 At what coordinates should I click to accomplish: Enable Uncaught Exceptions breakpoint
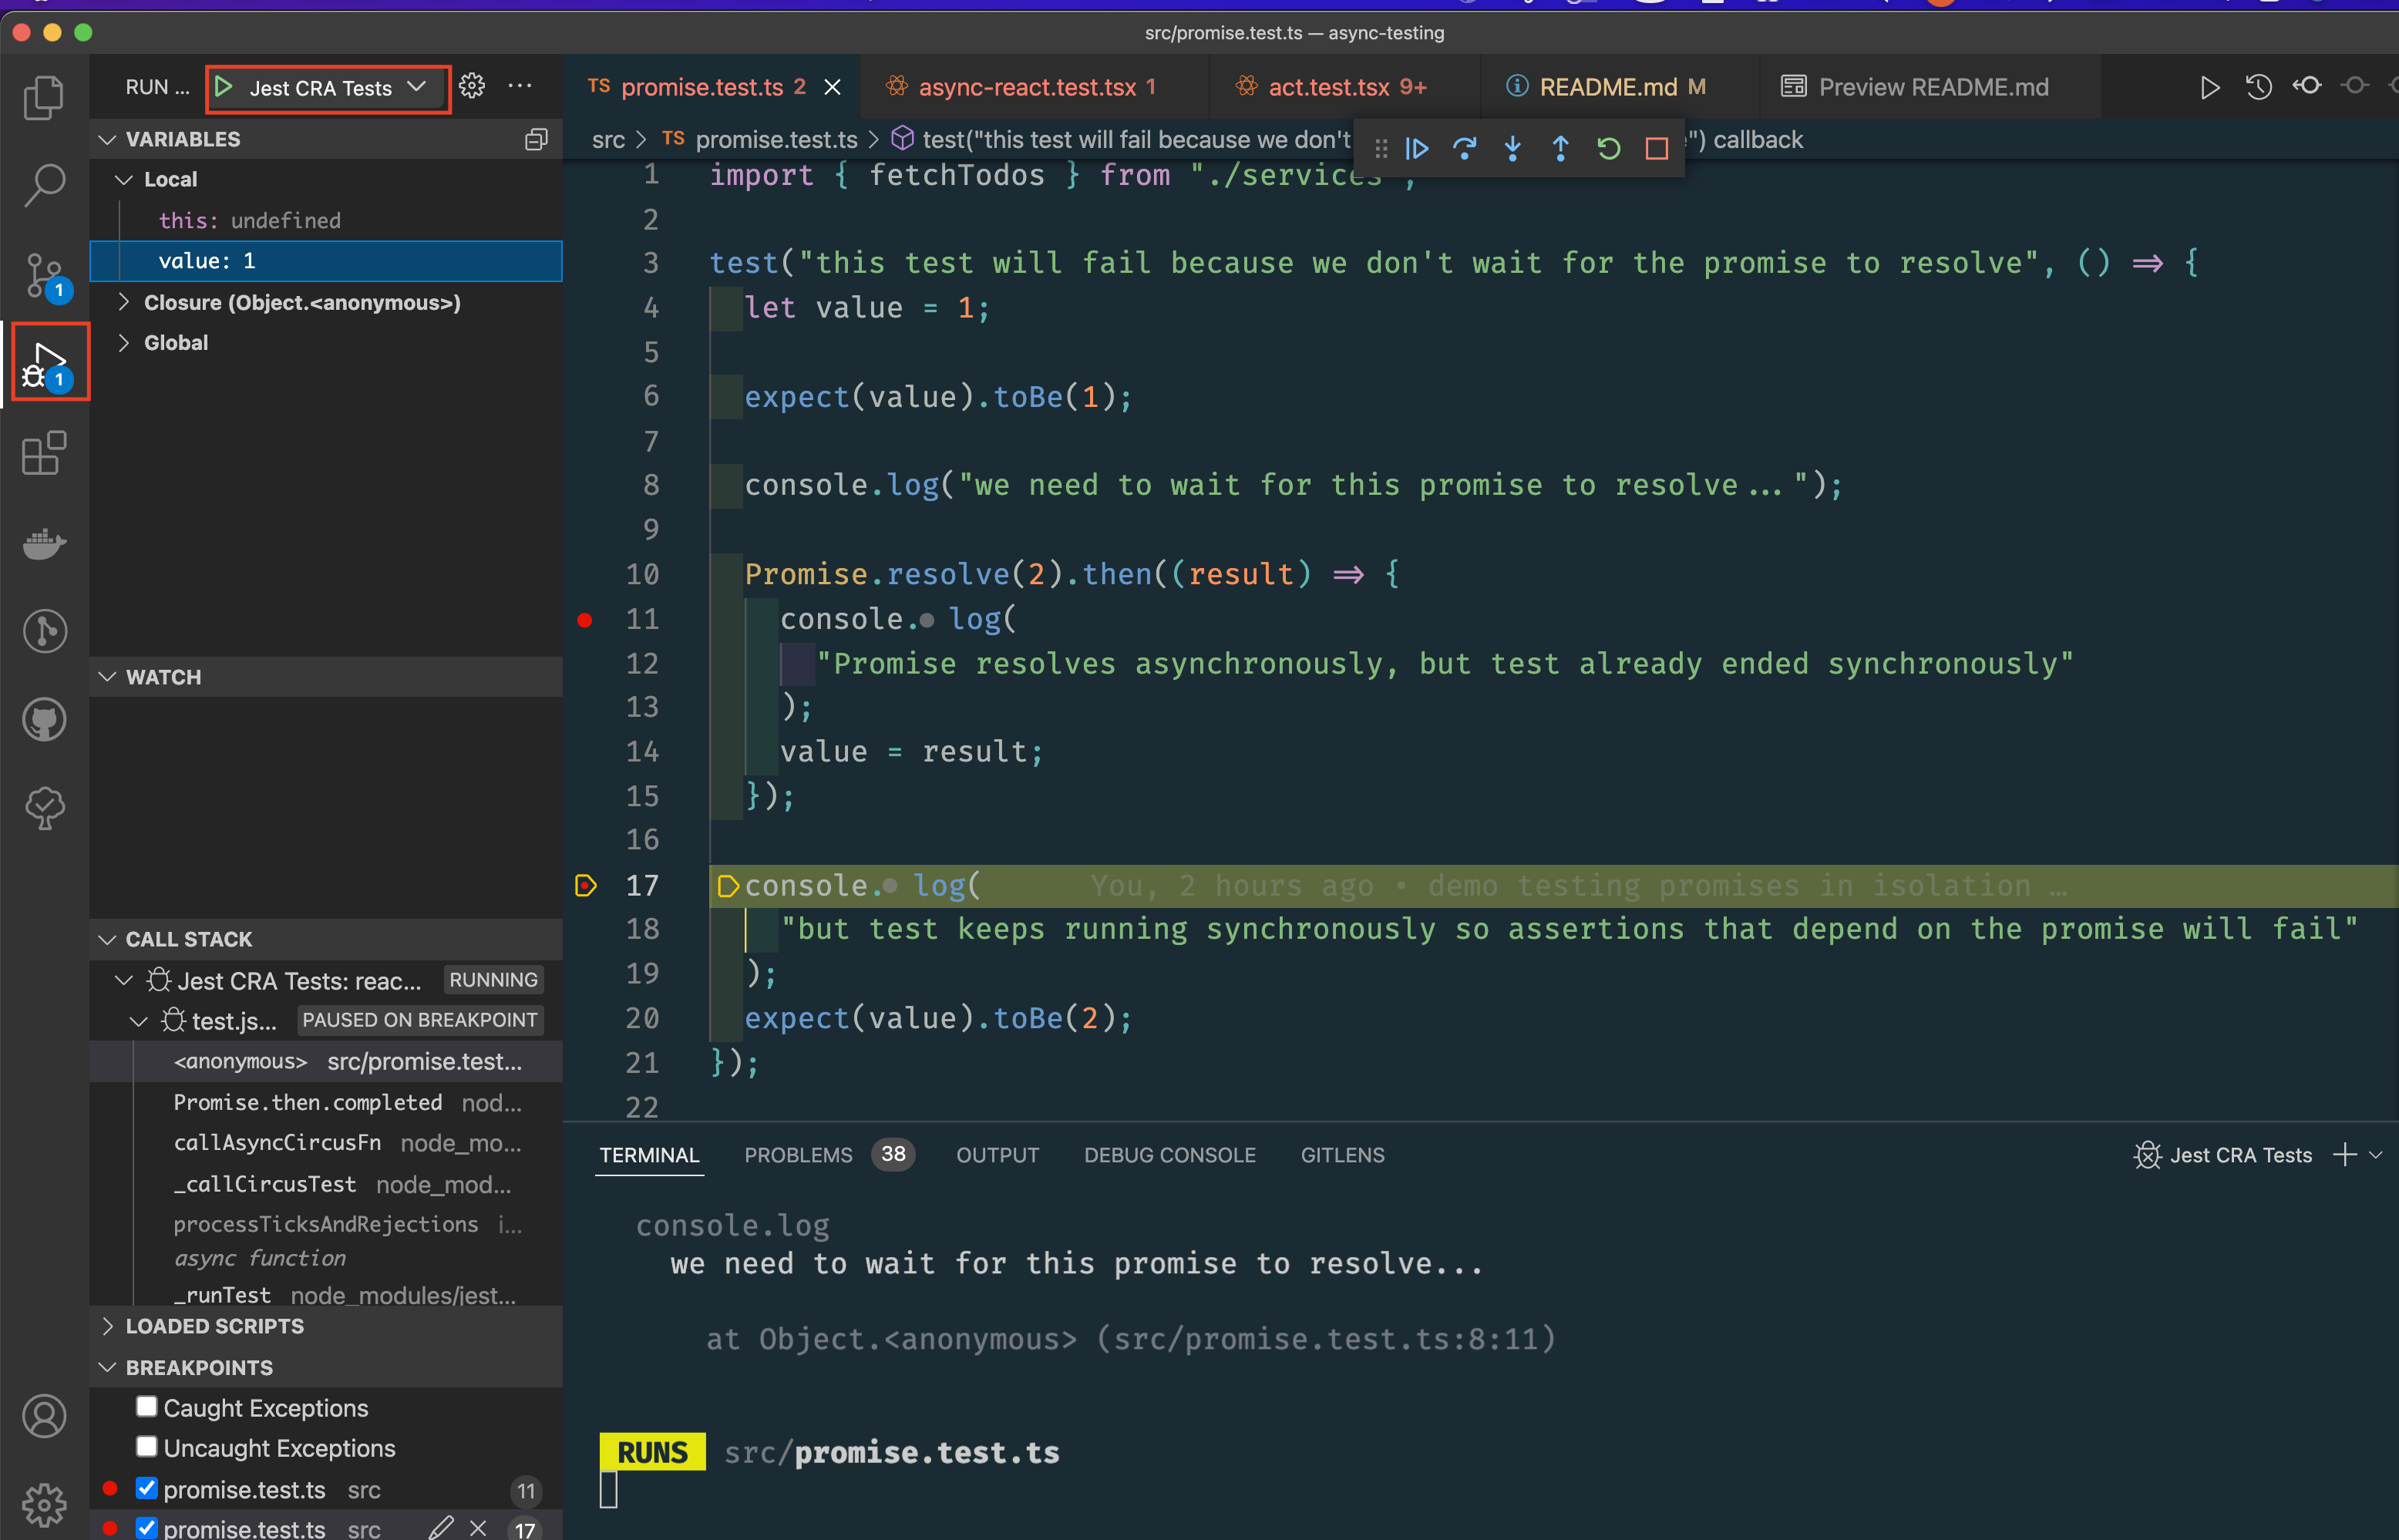(147, 1447)
